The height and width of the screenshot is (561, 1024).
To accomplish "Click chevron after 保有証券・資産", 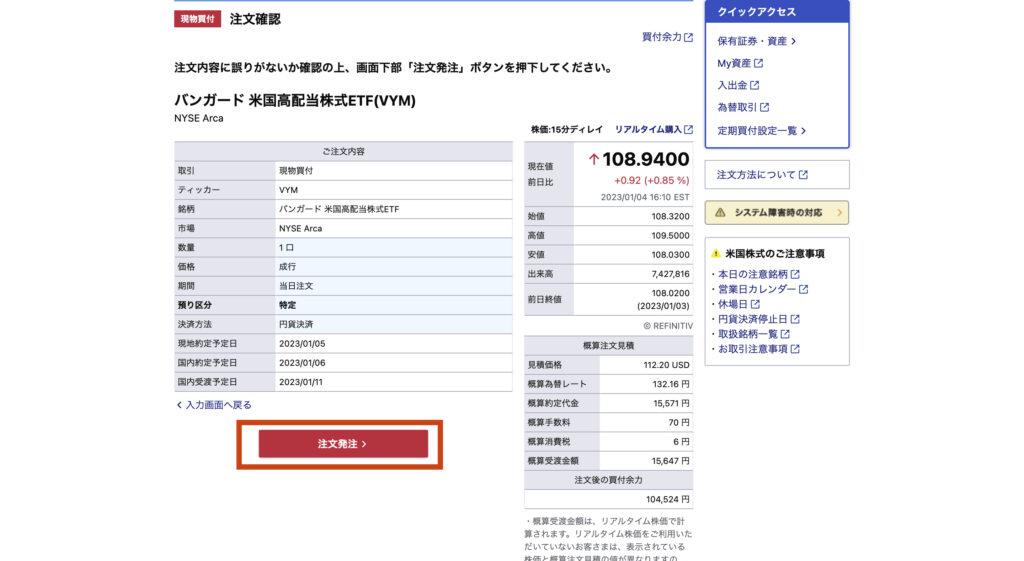I will click(793, 41).
